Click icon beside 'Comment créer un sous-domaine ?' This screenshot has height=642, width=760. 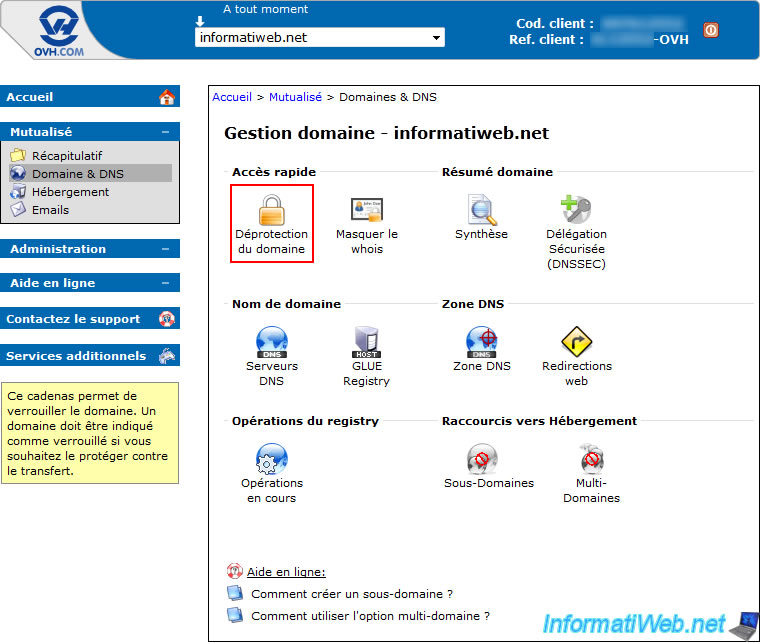coord(235,593)
